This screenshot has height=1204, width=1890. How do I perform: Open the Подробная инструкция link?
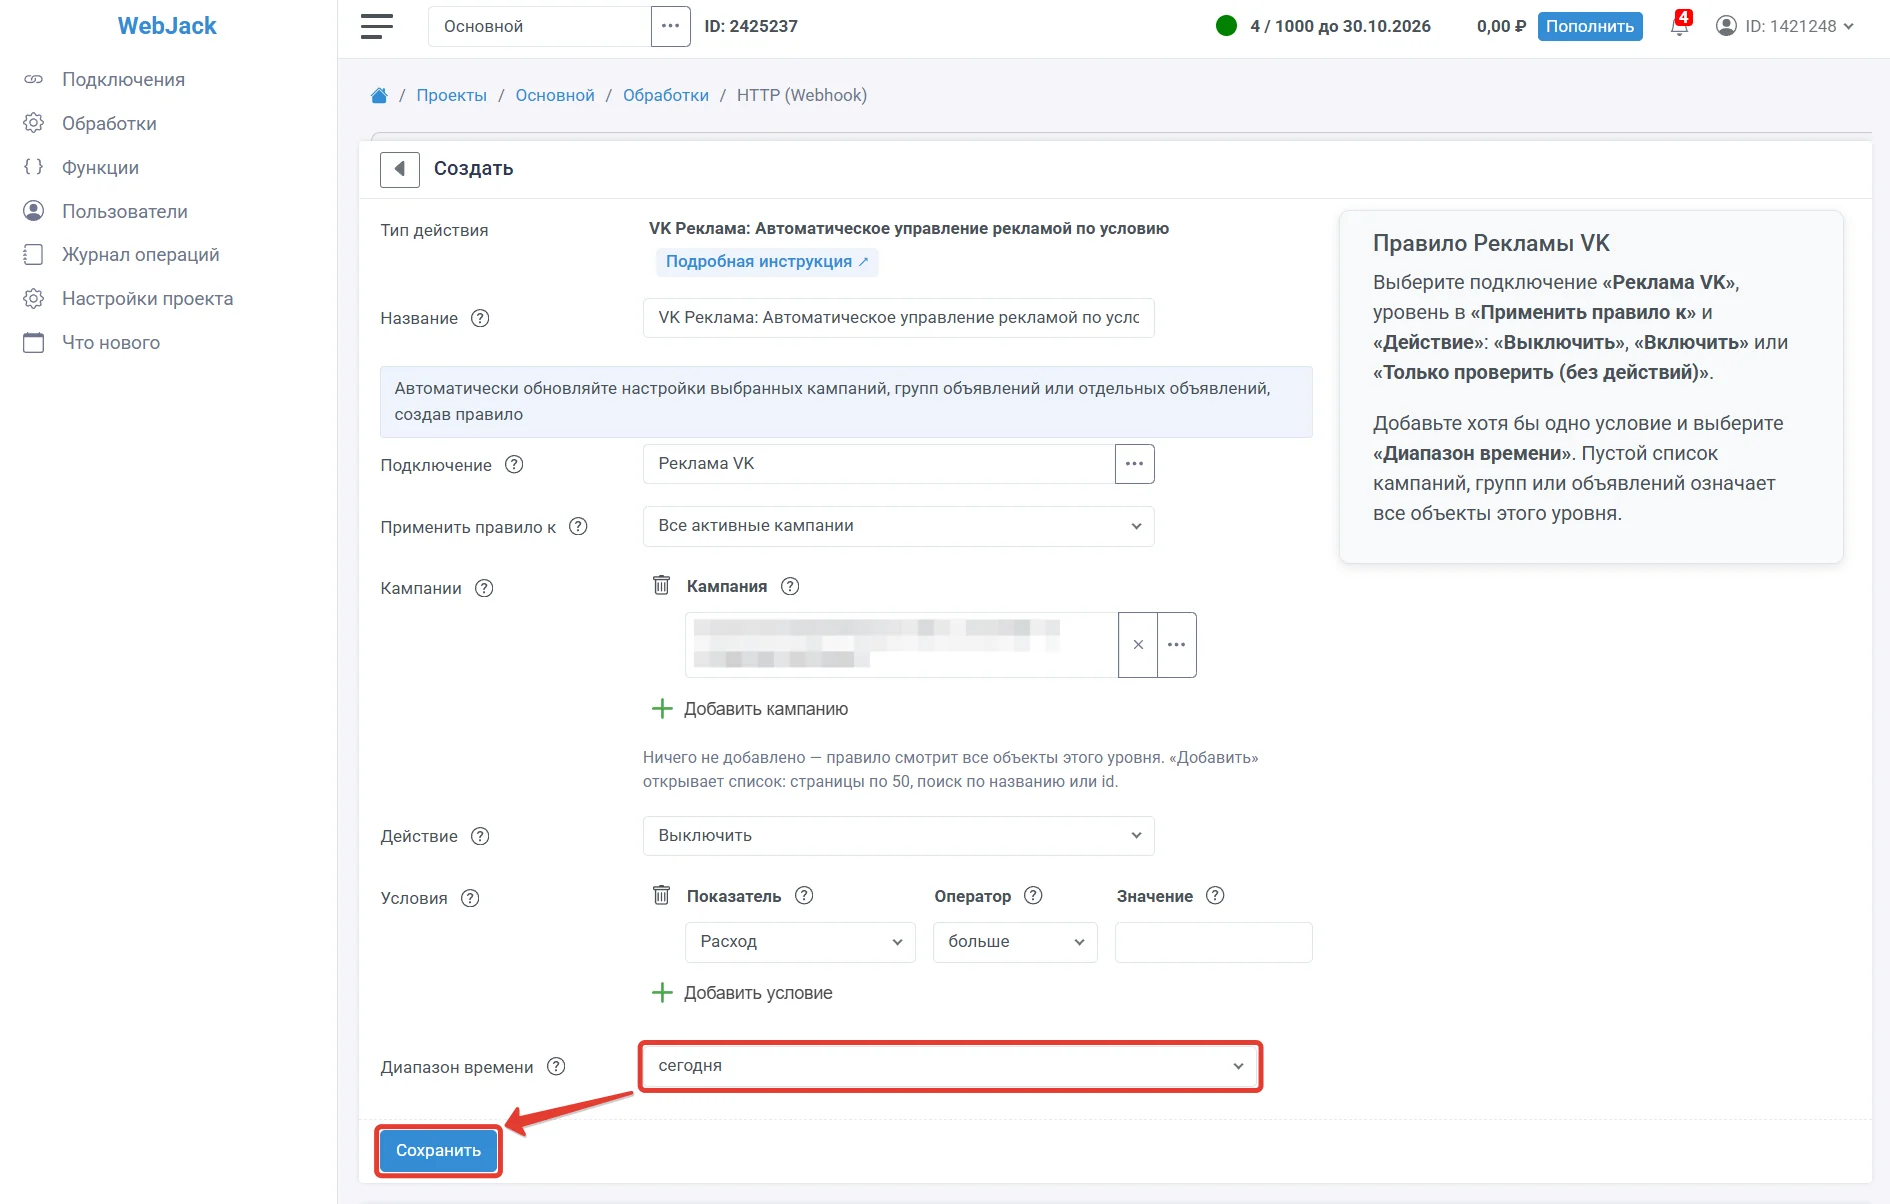(x=767, y=262)
